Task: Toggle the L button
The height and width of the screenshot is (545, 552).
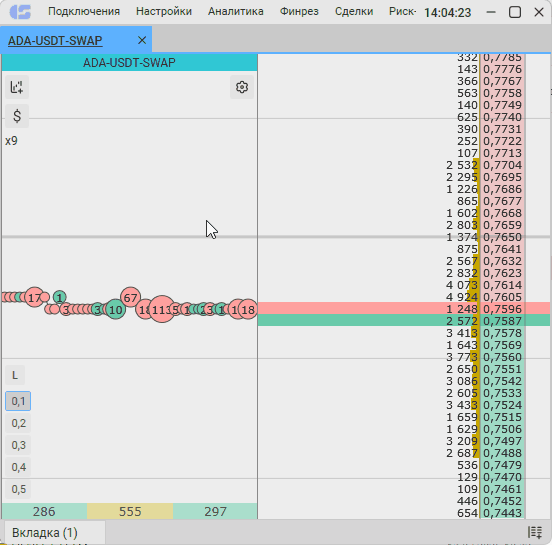Action: coord(15,375)
